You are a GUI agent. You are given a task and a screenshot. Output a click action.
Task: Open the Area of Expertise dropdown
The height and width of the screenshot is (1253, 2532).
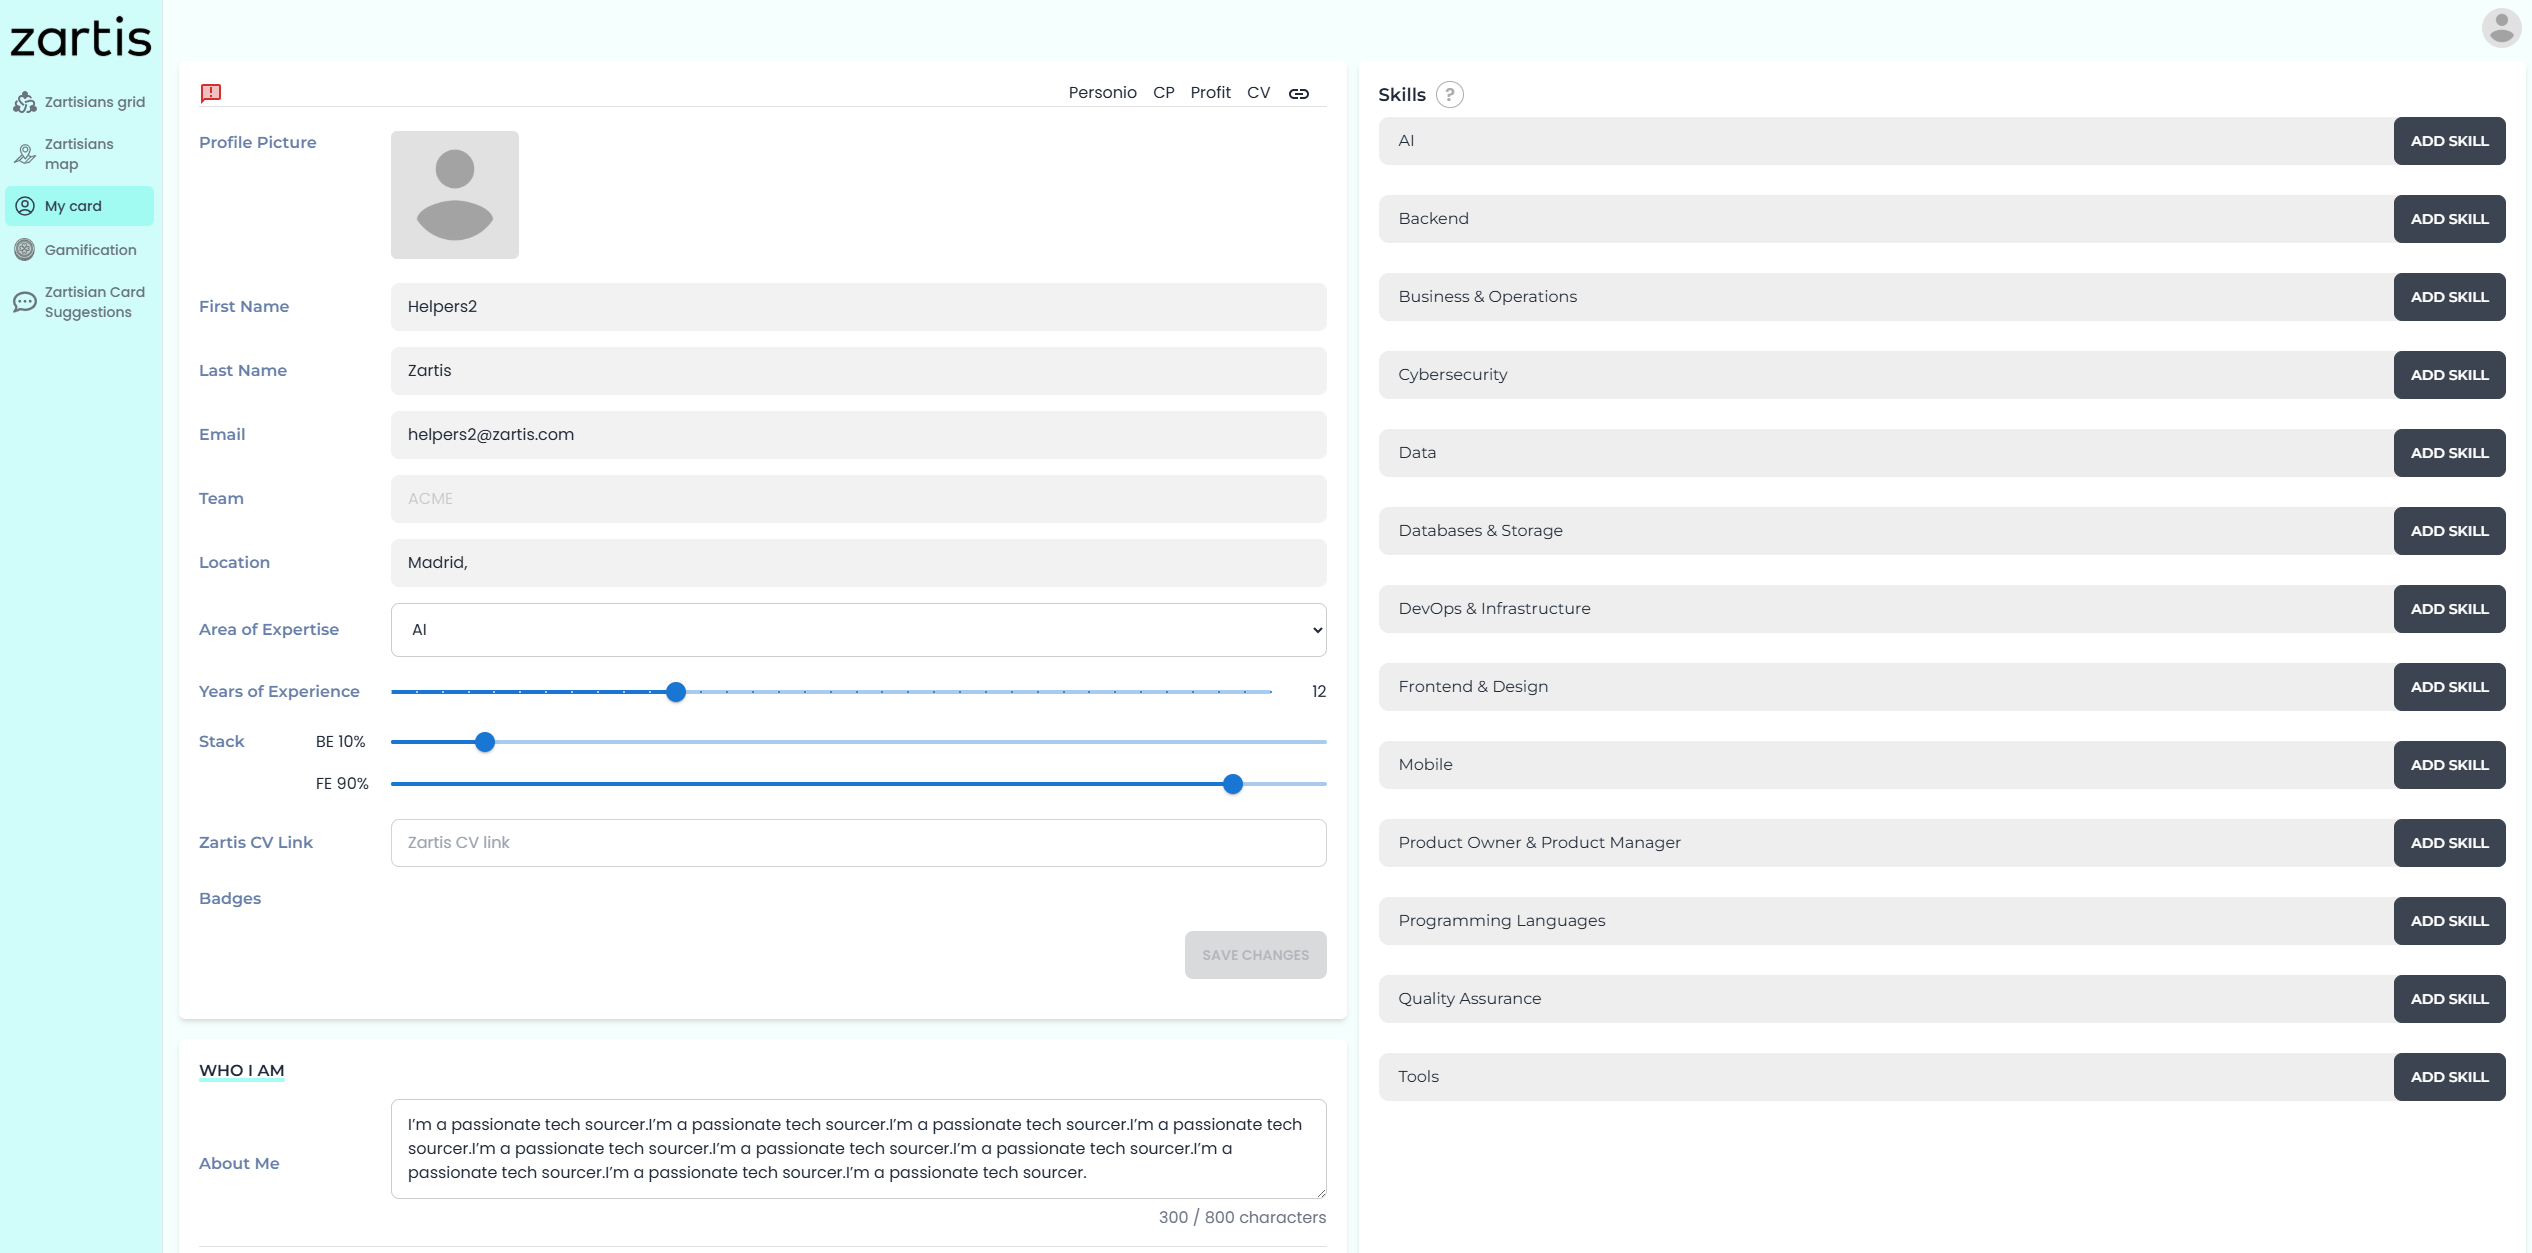click(x=859, y=630)
